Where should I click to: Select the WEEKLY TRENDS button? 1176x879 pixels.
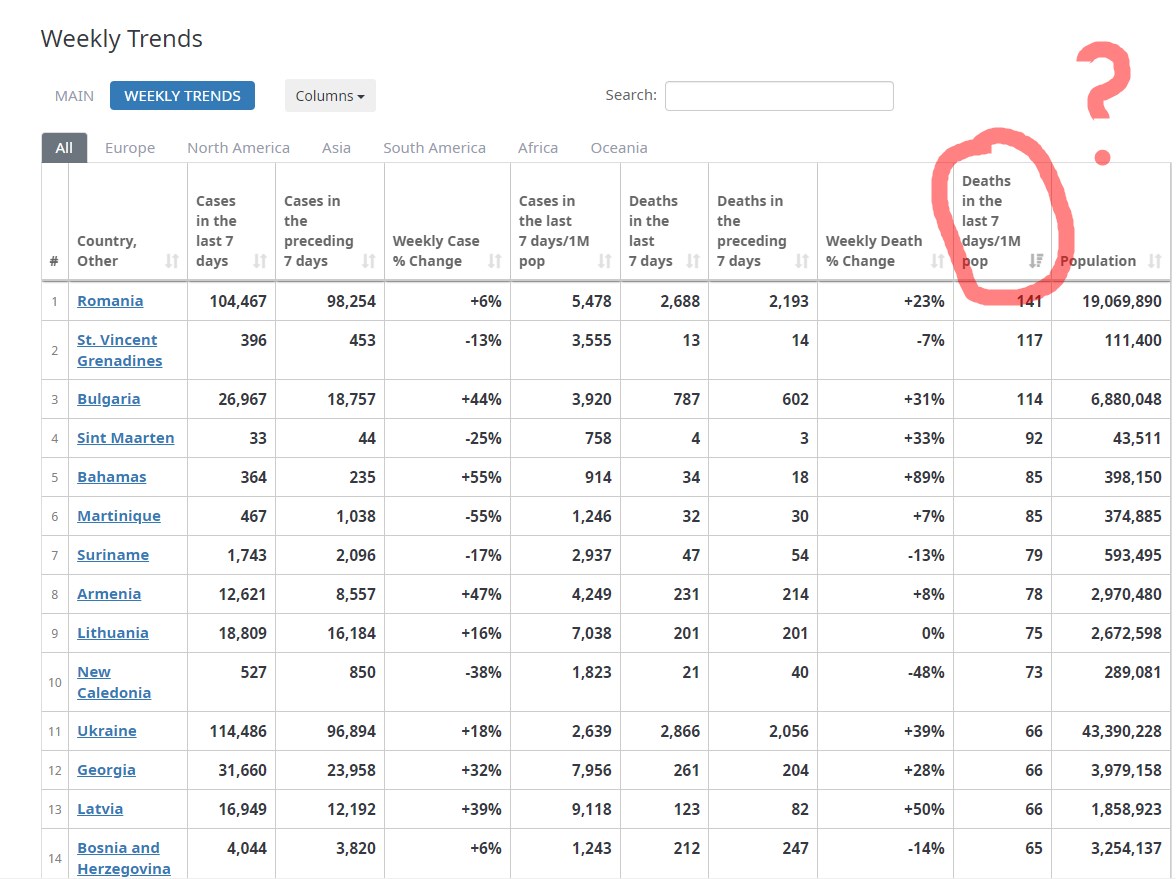coord(182,96)
